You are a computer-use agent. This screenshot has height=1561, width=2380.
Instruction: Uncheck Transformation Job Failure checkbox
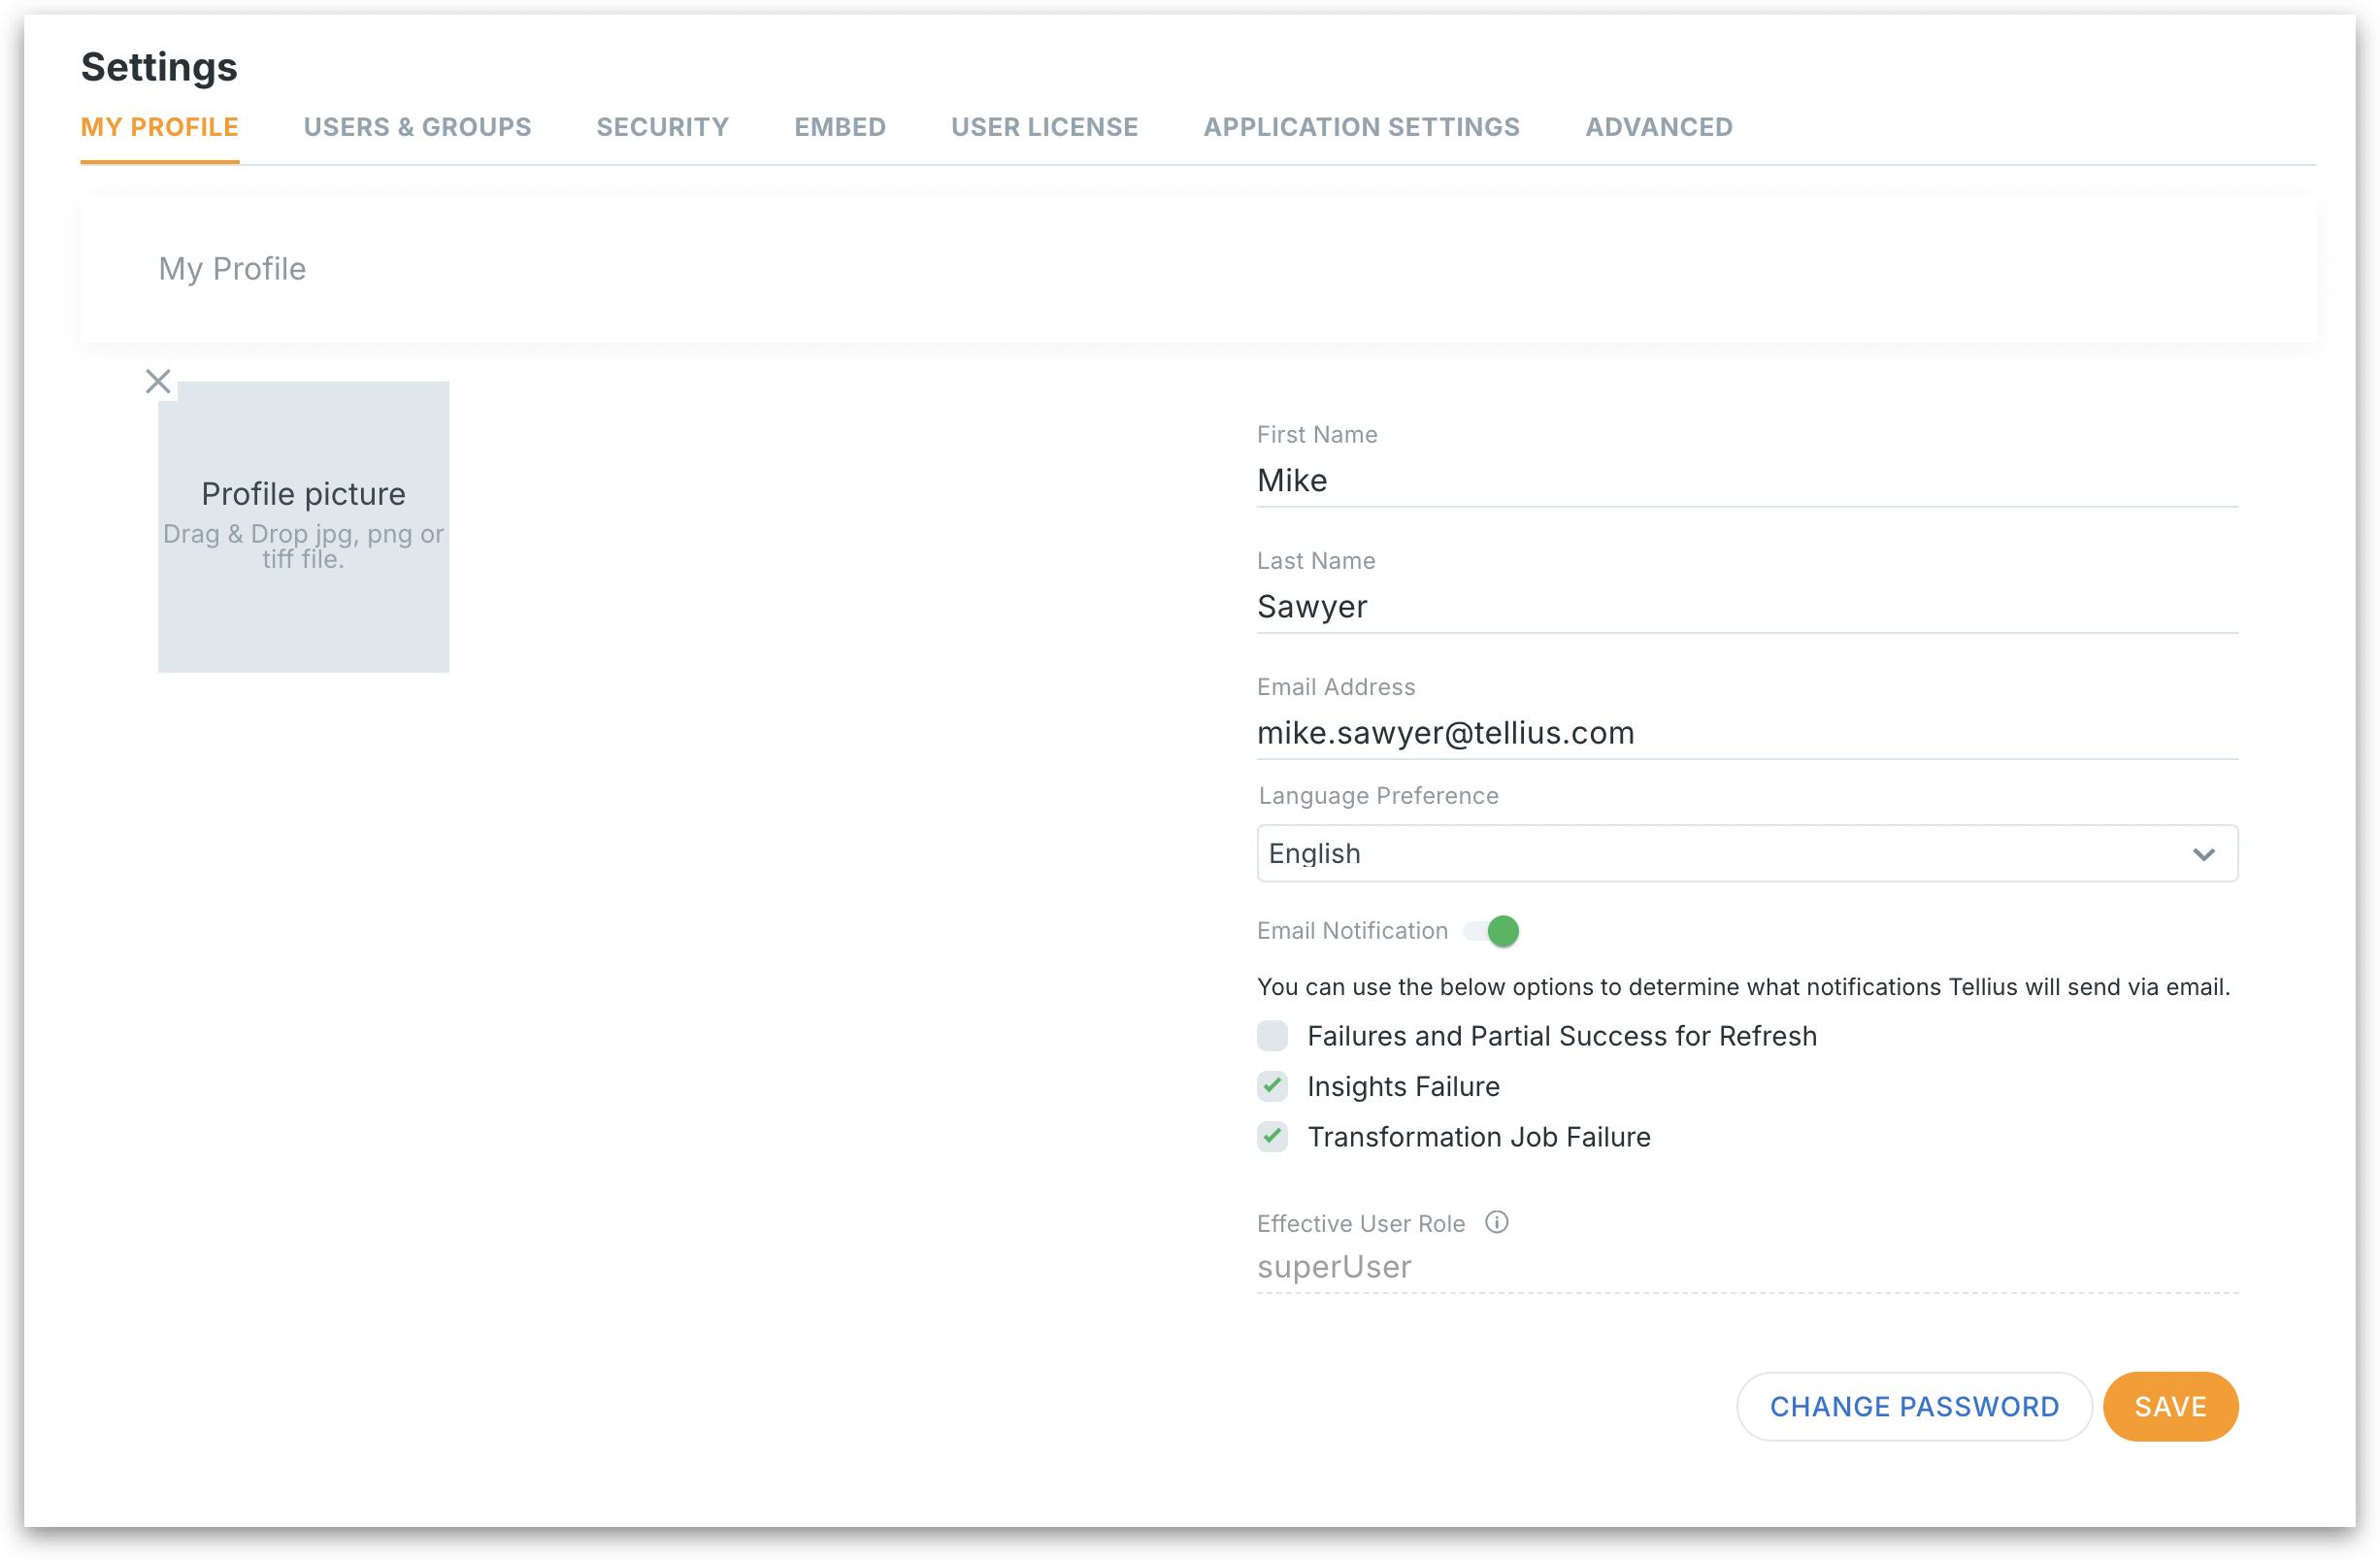[x=1272, y=1137]
